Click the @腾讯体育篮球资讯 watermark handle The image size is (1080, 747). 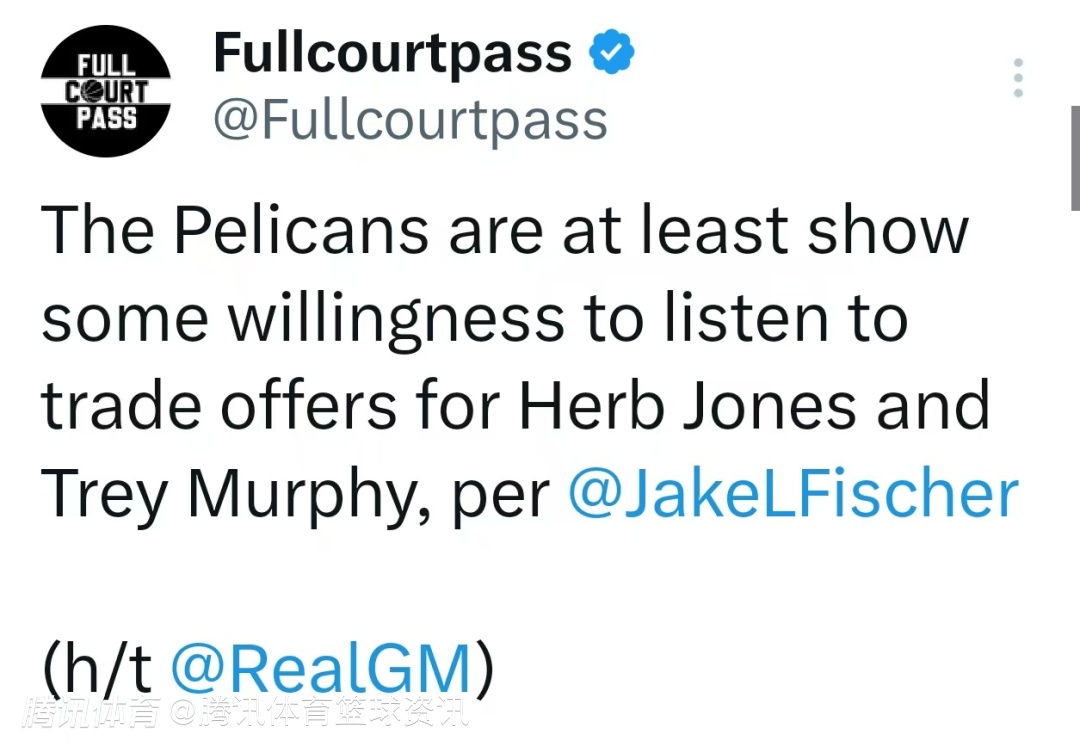[x=318, y=714]
